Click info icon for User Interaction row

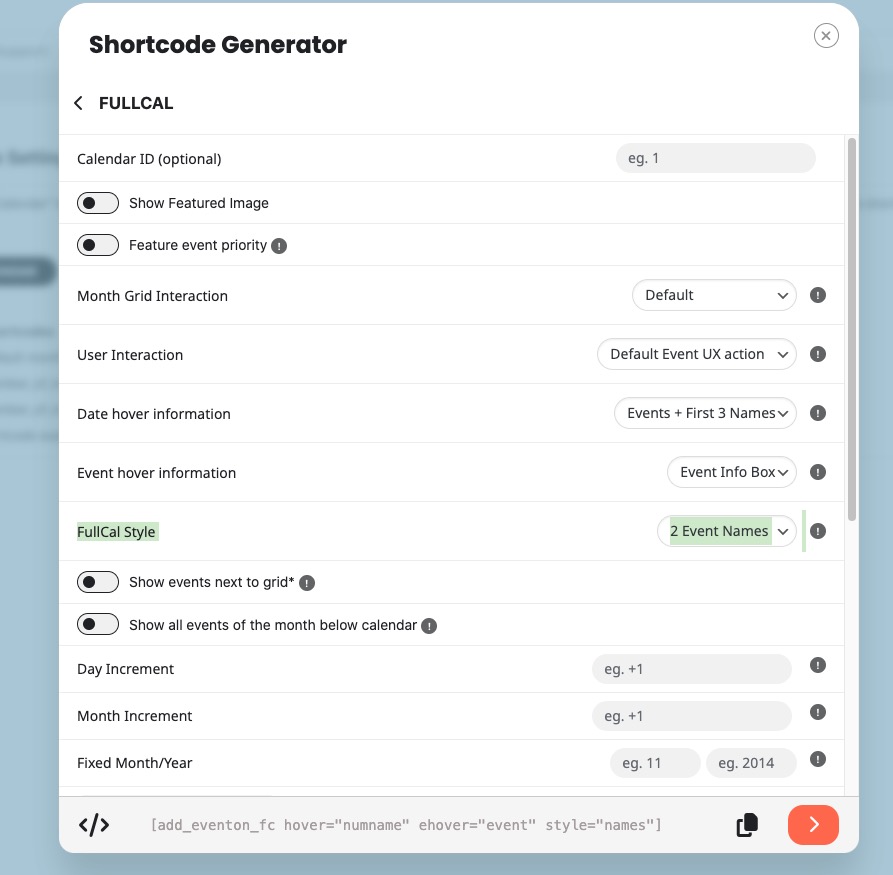pos(817,354)
